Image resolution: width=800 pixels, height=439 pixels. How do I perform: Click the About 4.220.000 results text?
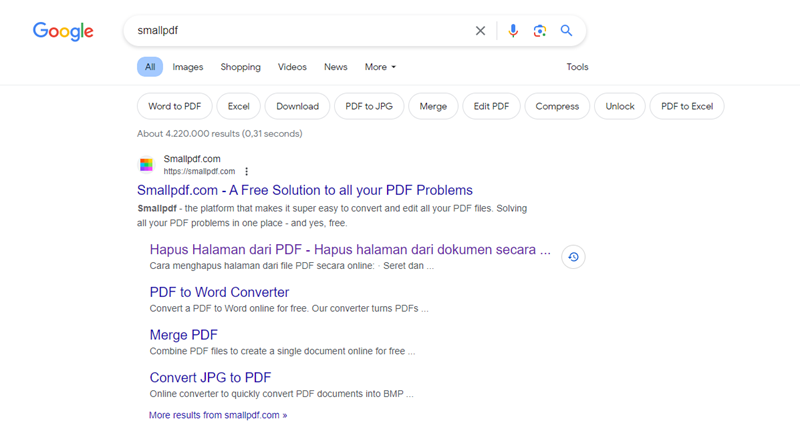point(219,134)
